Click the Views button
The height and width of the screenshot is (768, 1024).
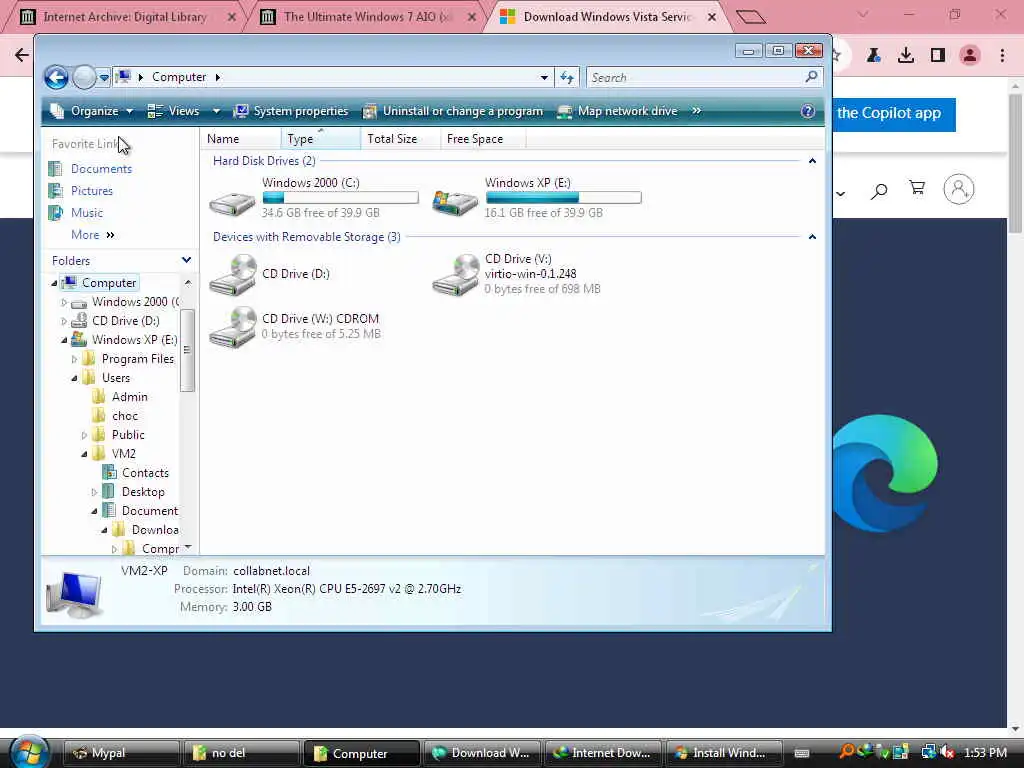174,111
